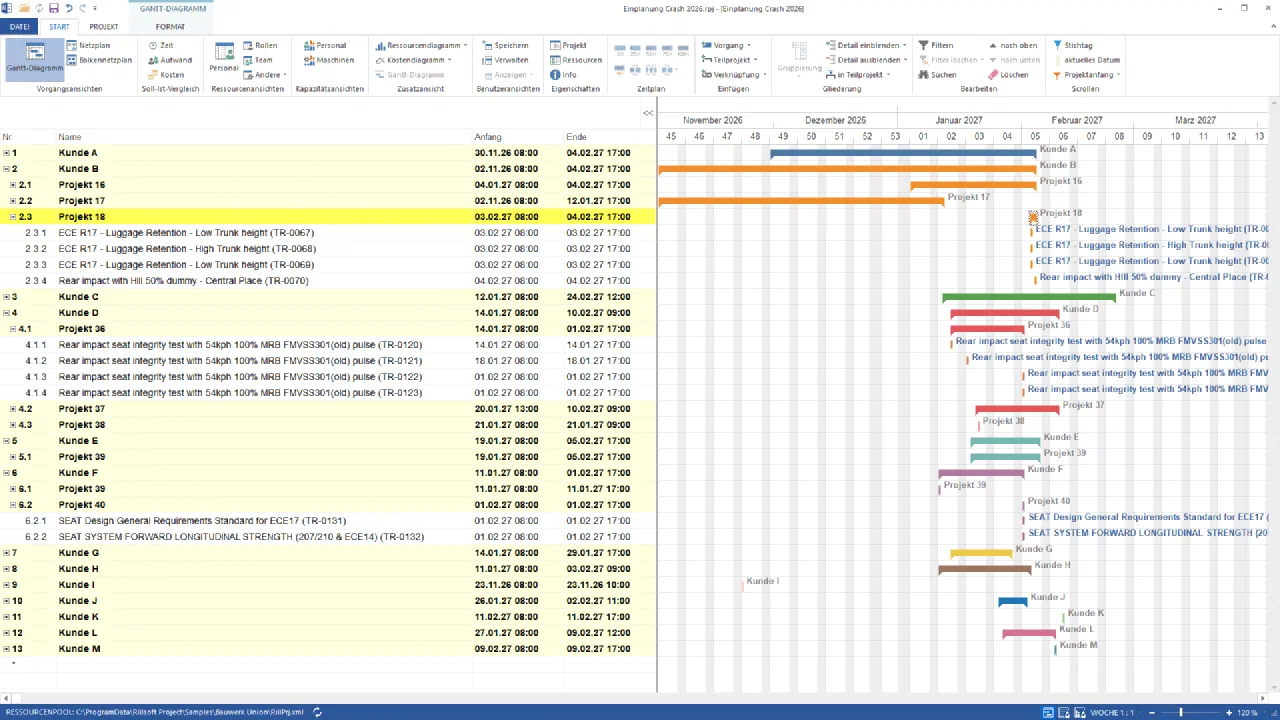Select third view layout icon in status bar

tap(1080, 712)
